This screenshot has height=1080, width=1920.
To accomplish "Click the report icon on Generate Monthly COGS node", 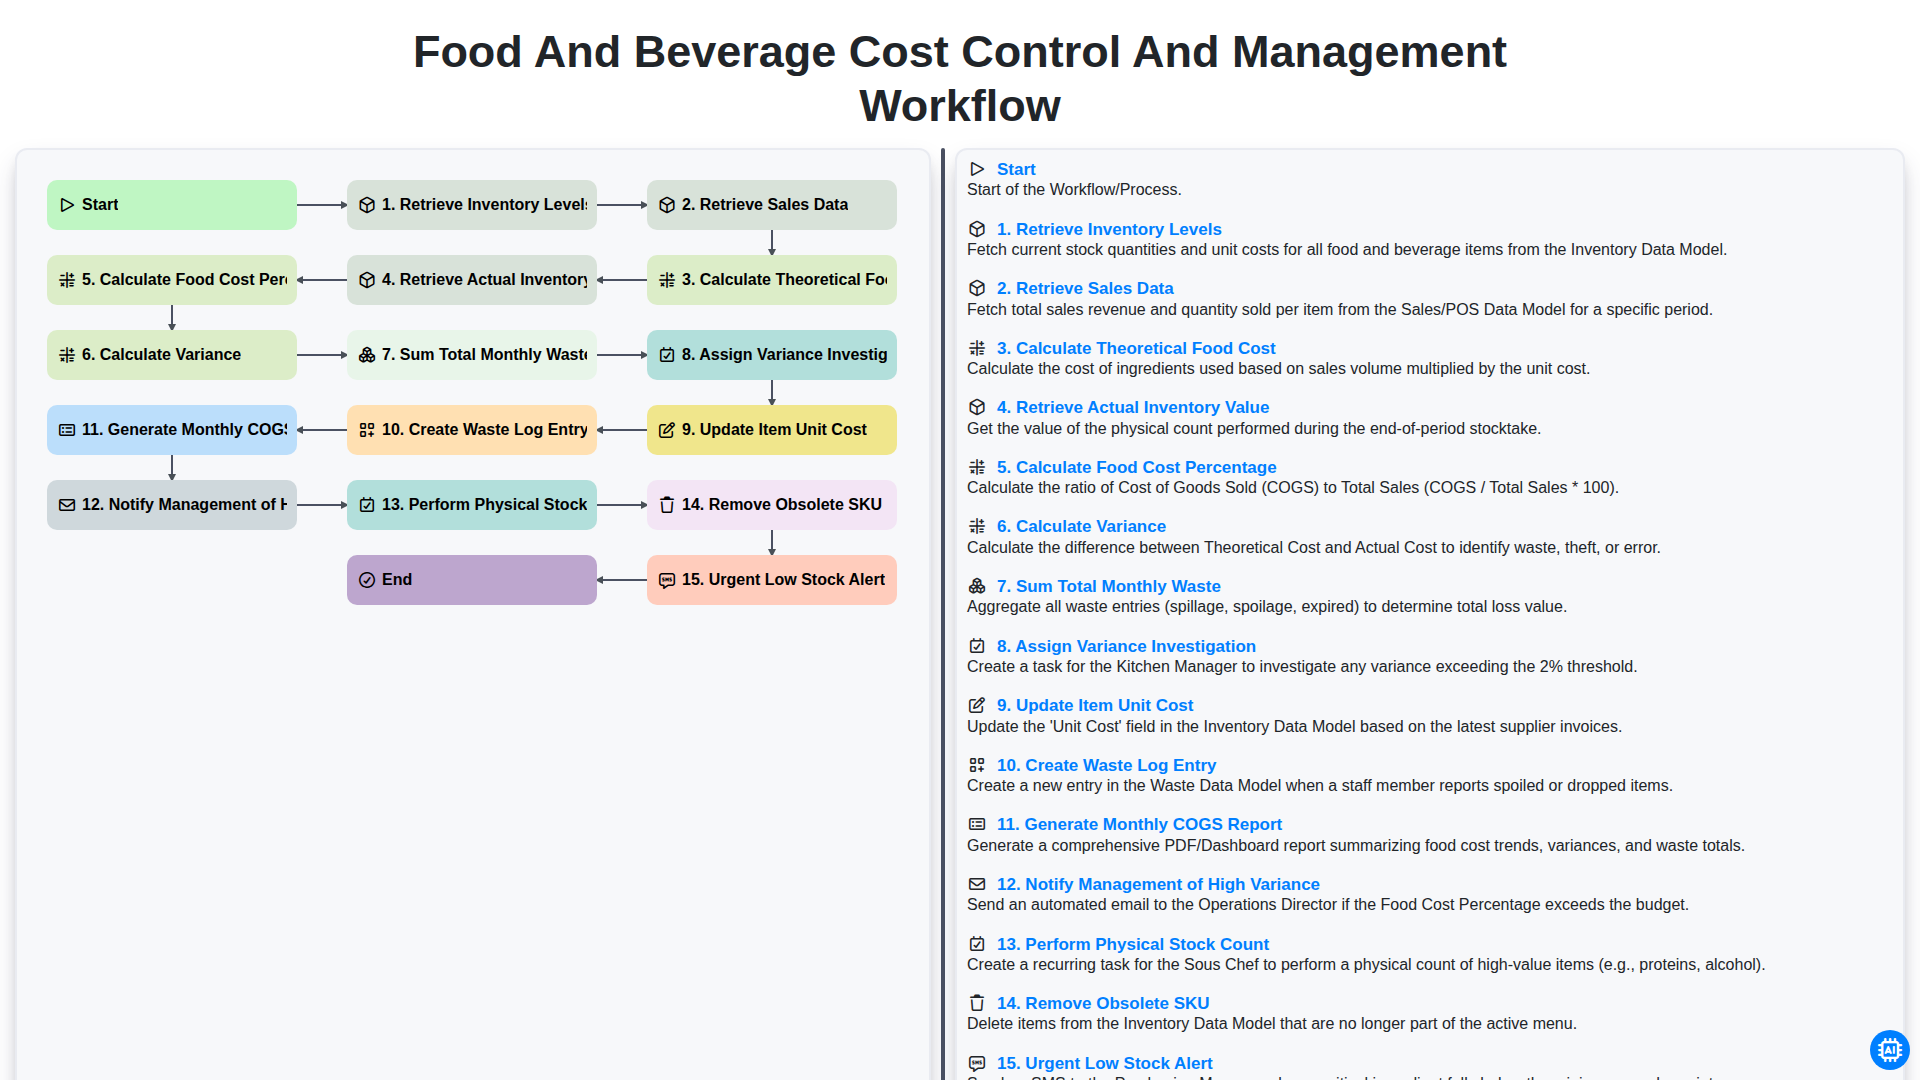I will pyautogui.click(x=67, y=430).
